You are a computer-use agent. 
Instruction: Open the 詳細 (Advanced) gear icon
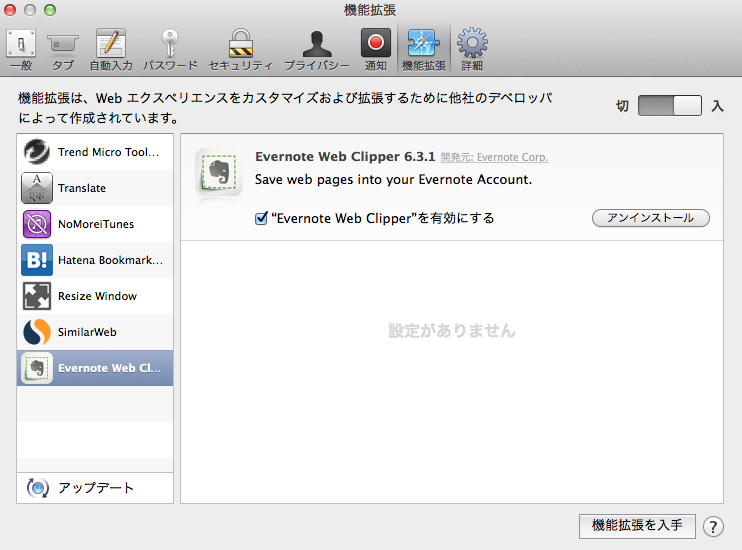pyautogui.click(x=471, y=48)
